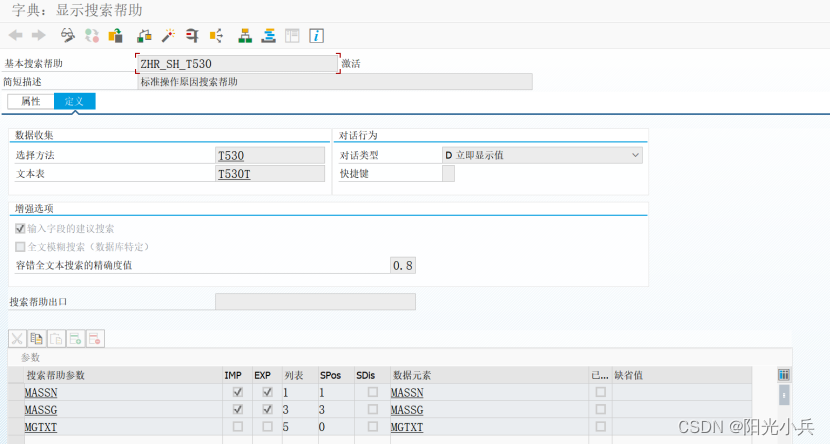Click the Insert row icon with green plus
The image size is (830, 445).
(x=76, y=339)
